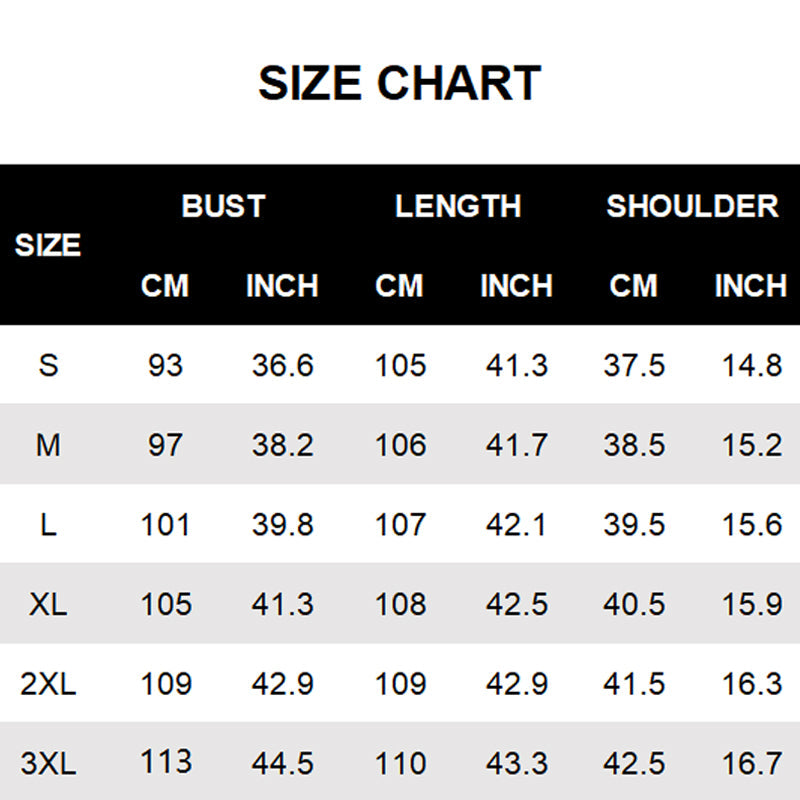
Task: Click the BUST column header
Action: (x=223, y=206)
